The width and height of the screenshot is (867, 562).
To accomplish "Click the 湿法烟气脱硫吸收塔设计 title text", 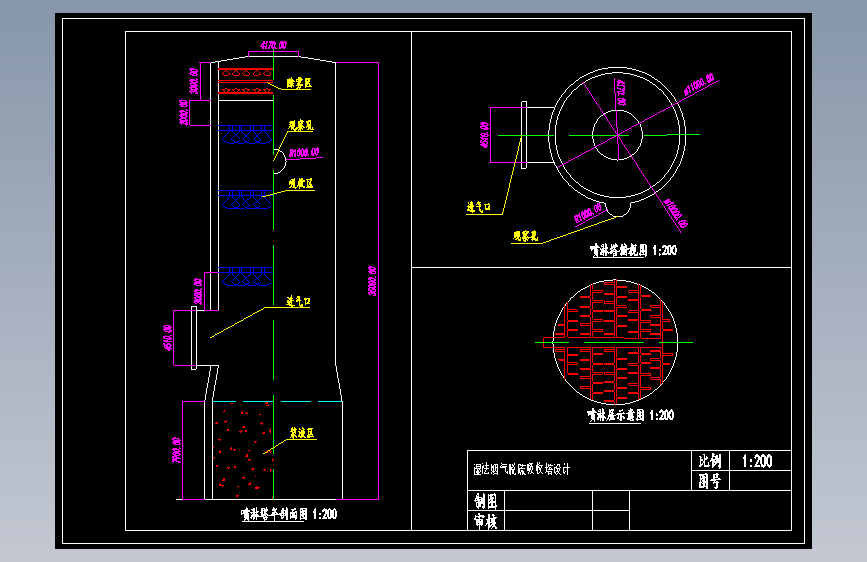I will tap(521, 470).
